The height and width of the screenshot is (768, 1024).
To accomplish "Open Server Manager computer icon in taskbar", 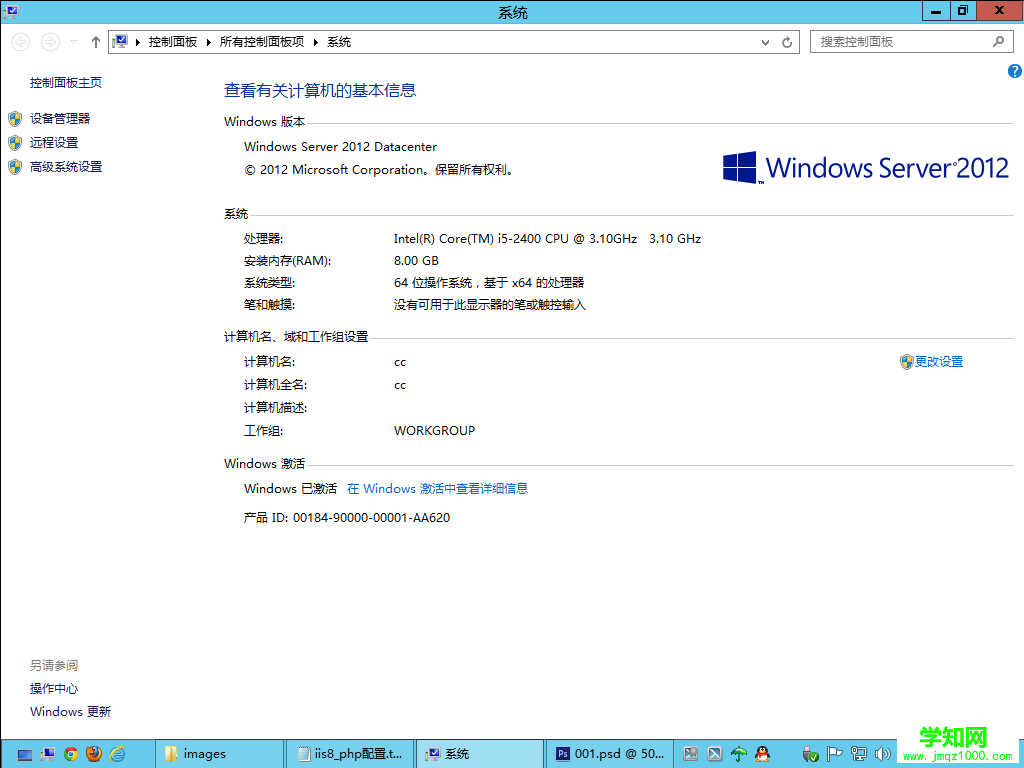I will pos(48,754).
